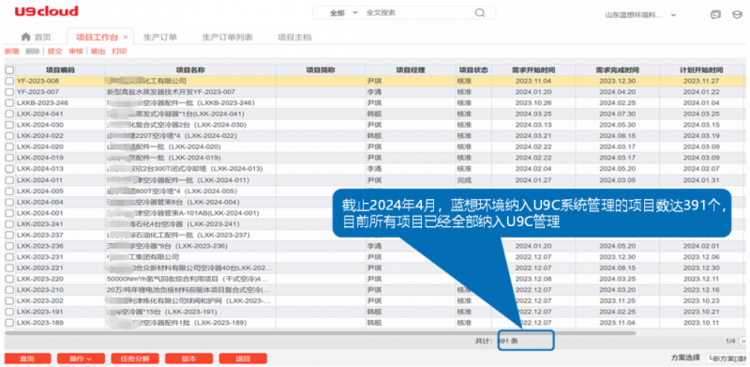Check the box for row YF-2023-007
Viewport: 750px width, 367px height.
[10, 92]
